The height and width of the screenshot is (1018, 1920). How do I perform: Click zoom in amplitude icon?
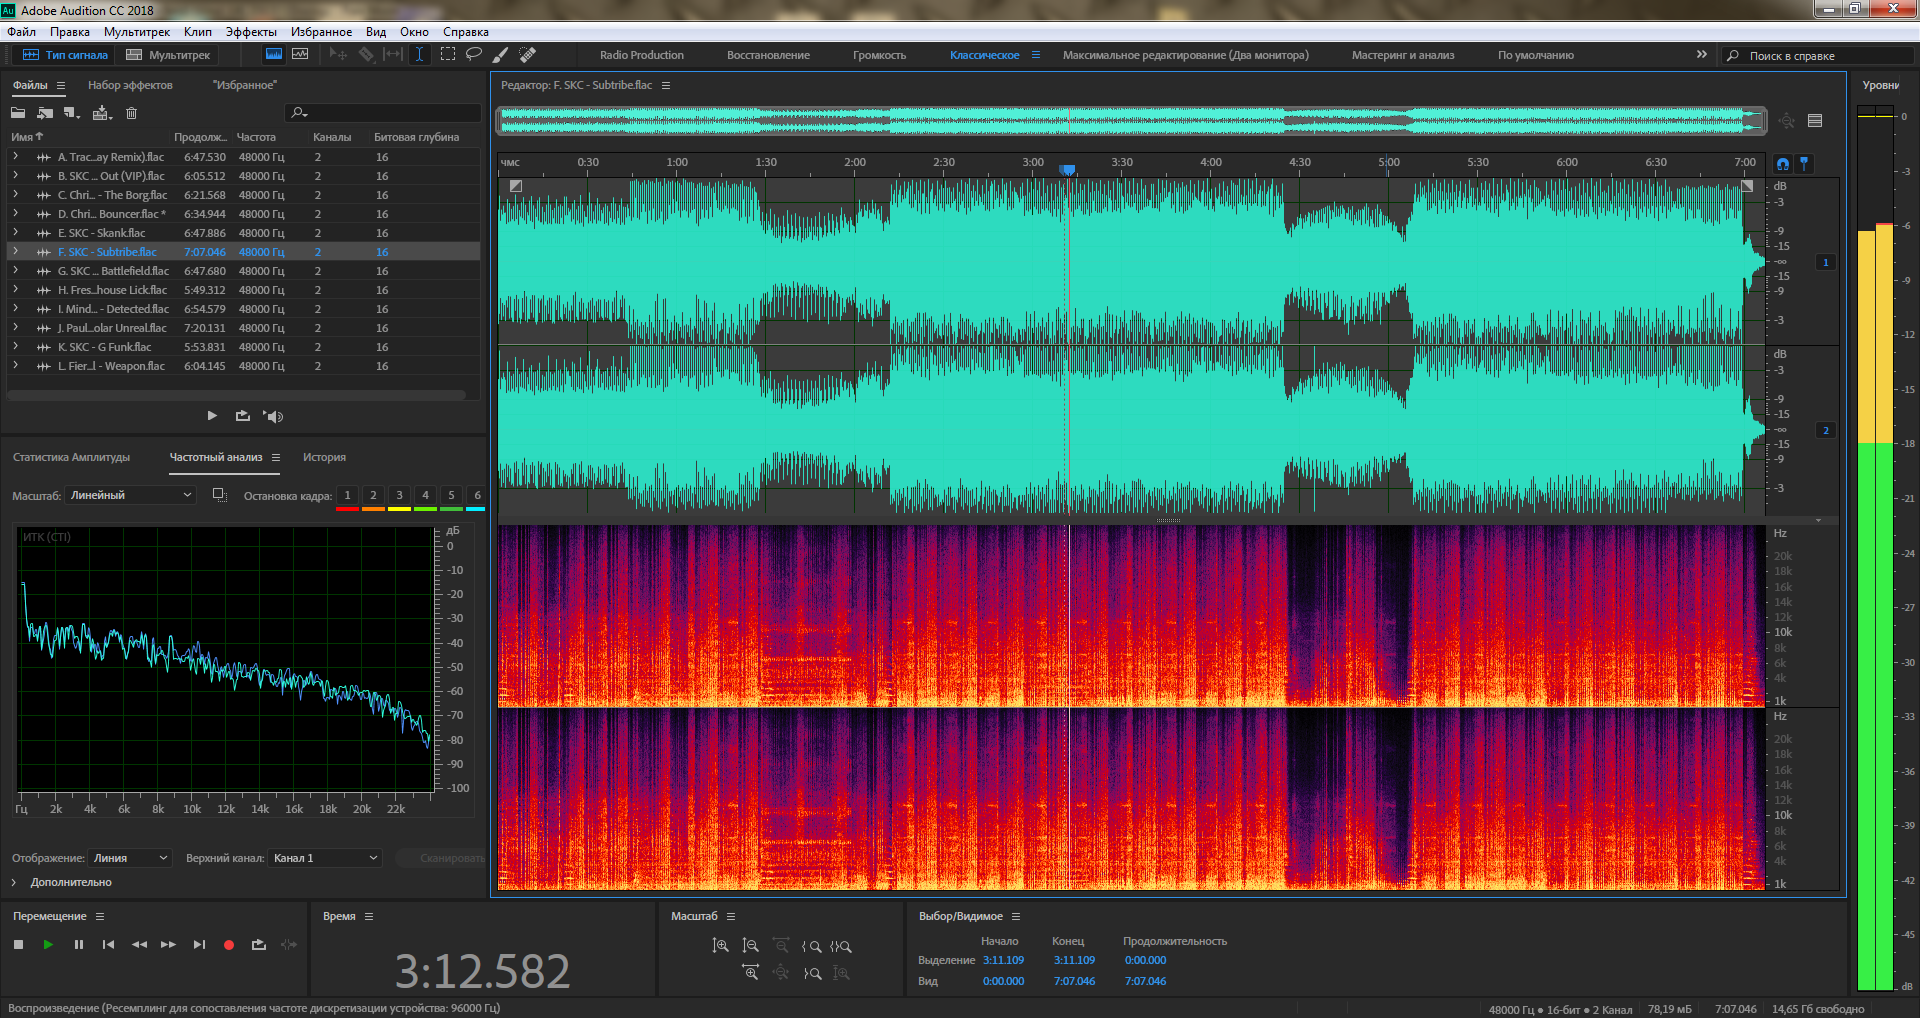pos(720,946)
